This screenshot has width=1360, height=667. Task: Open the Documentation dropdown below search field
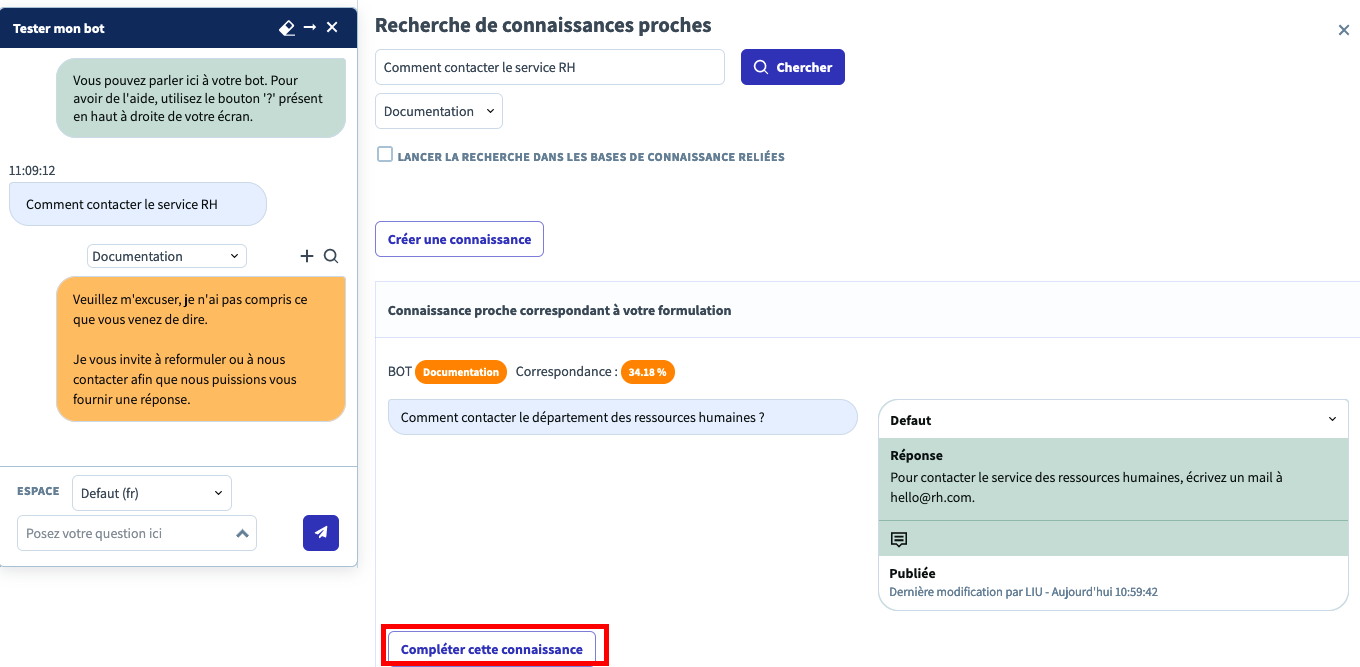(439, 111)
